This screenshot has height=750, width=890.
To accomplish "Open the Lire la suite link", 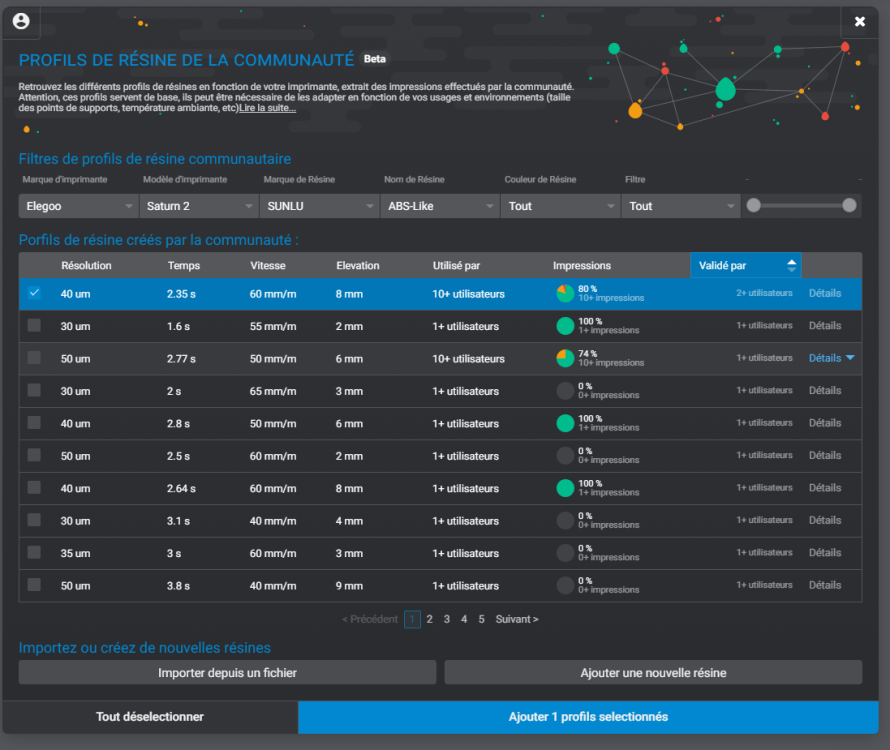I will 267,108.
